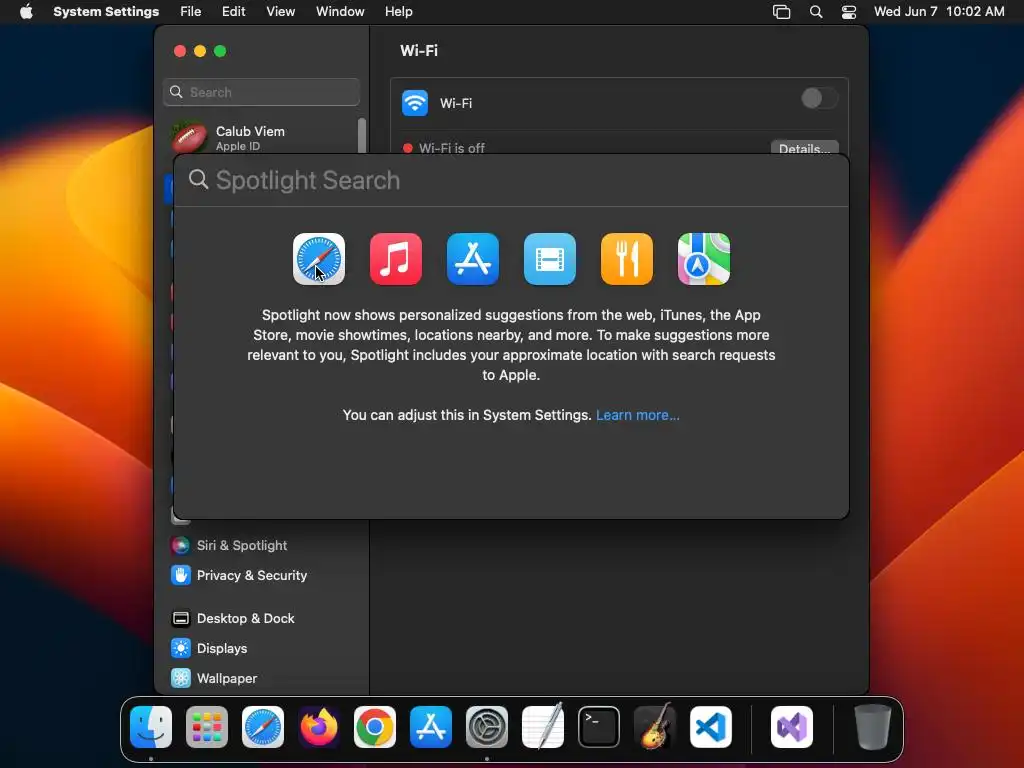Viewport: 1024px width, 768px height.
Task: Click the sidebar scrollbar in System Settings
Action: [361, 135]
